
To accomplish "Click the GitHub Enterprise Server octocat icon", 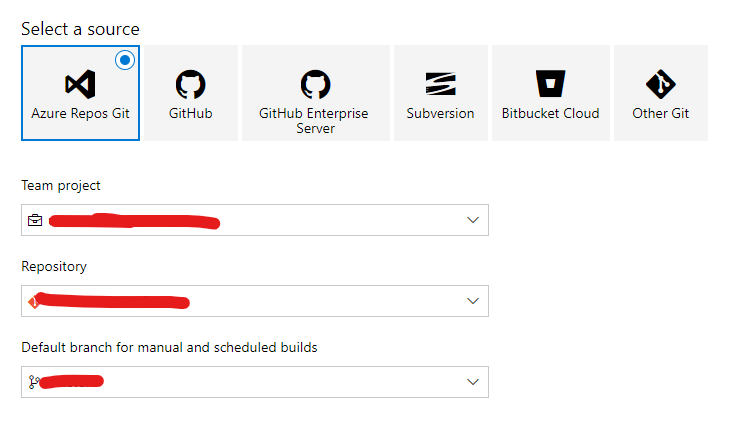I will pos(315,84).
